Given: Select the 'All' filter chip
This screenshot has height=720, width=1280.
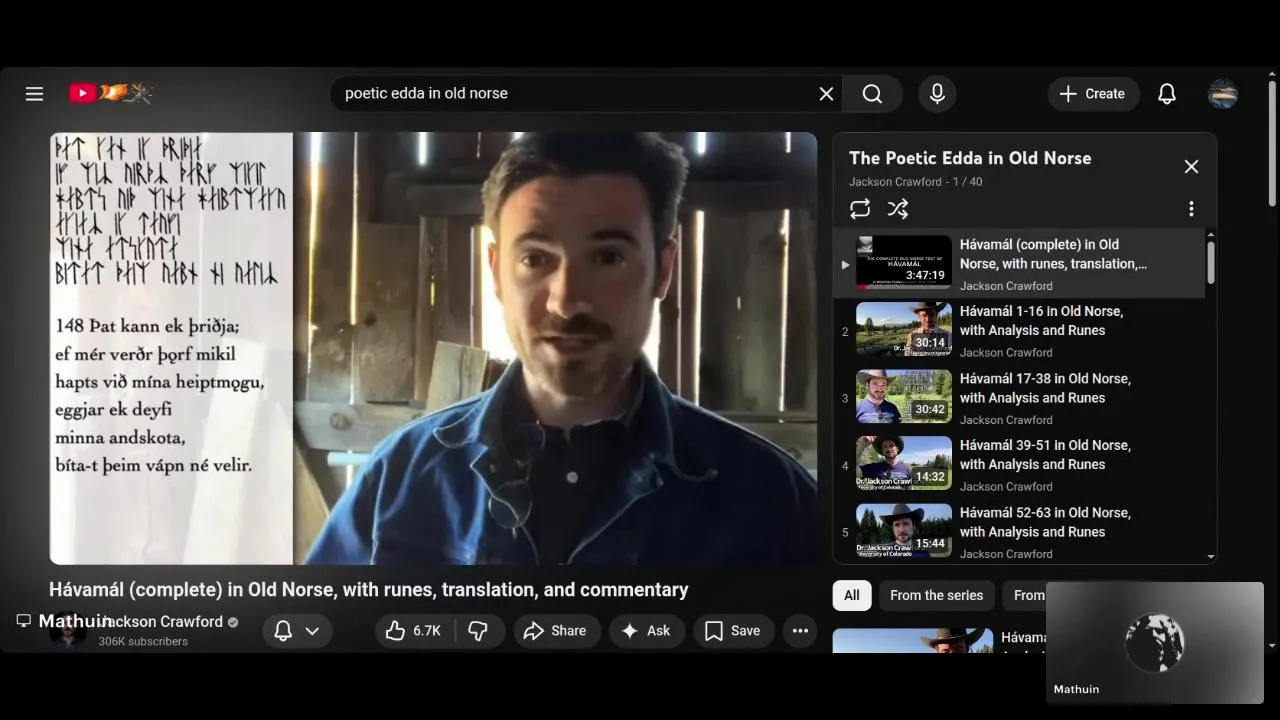Looking at the screenshot, I should pyautogui.click(x=852, y=595).
